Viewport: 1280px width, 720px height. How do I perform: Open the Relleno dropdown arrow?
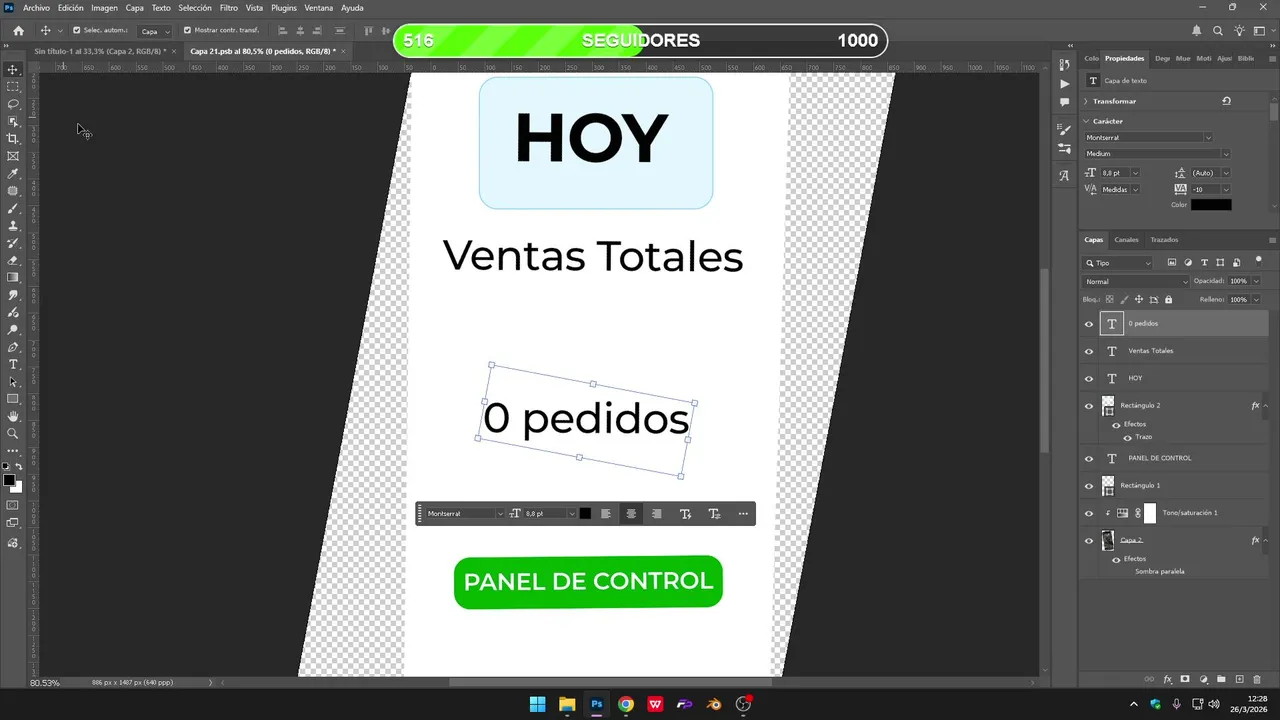tap(1256, 299)
